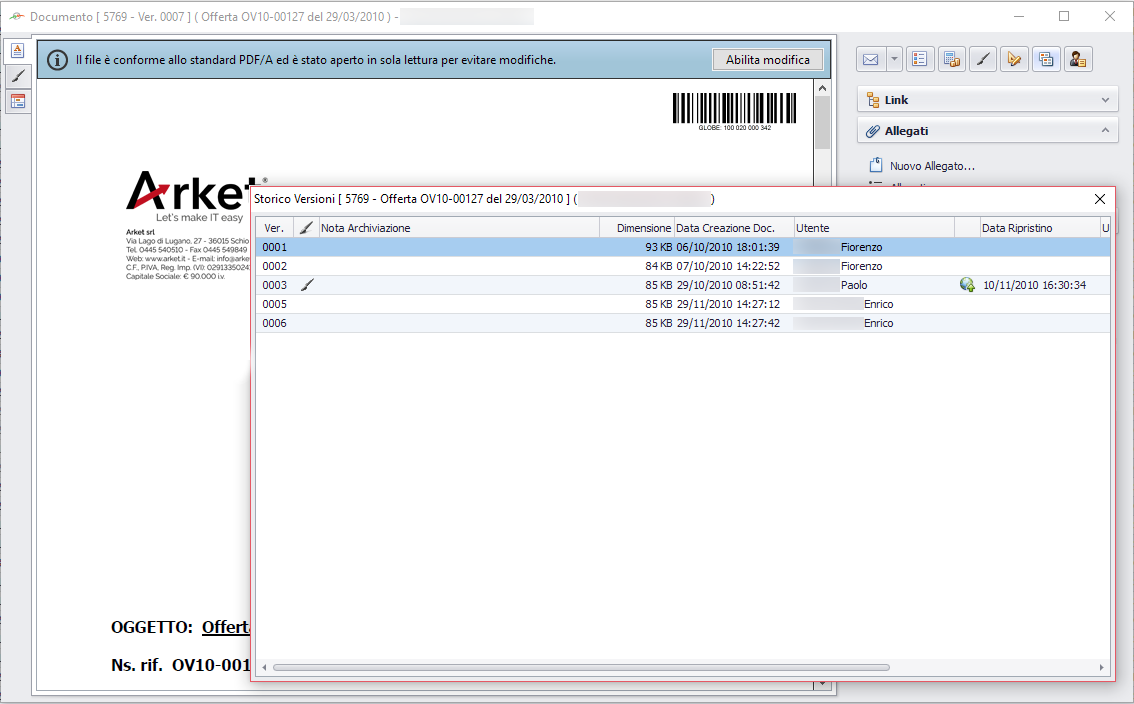
Task: Click the document text icon in left sidebar
Action: pos(17,48)
